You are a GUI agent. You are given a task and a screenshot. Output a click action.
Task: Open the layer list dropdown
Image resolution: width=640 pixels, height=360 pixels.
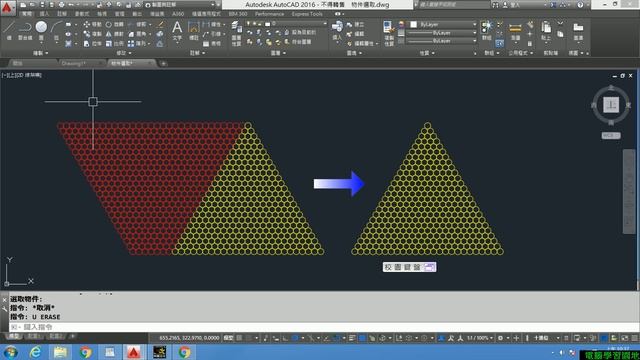286,24
